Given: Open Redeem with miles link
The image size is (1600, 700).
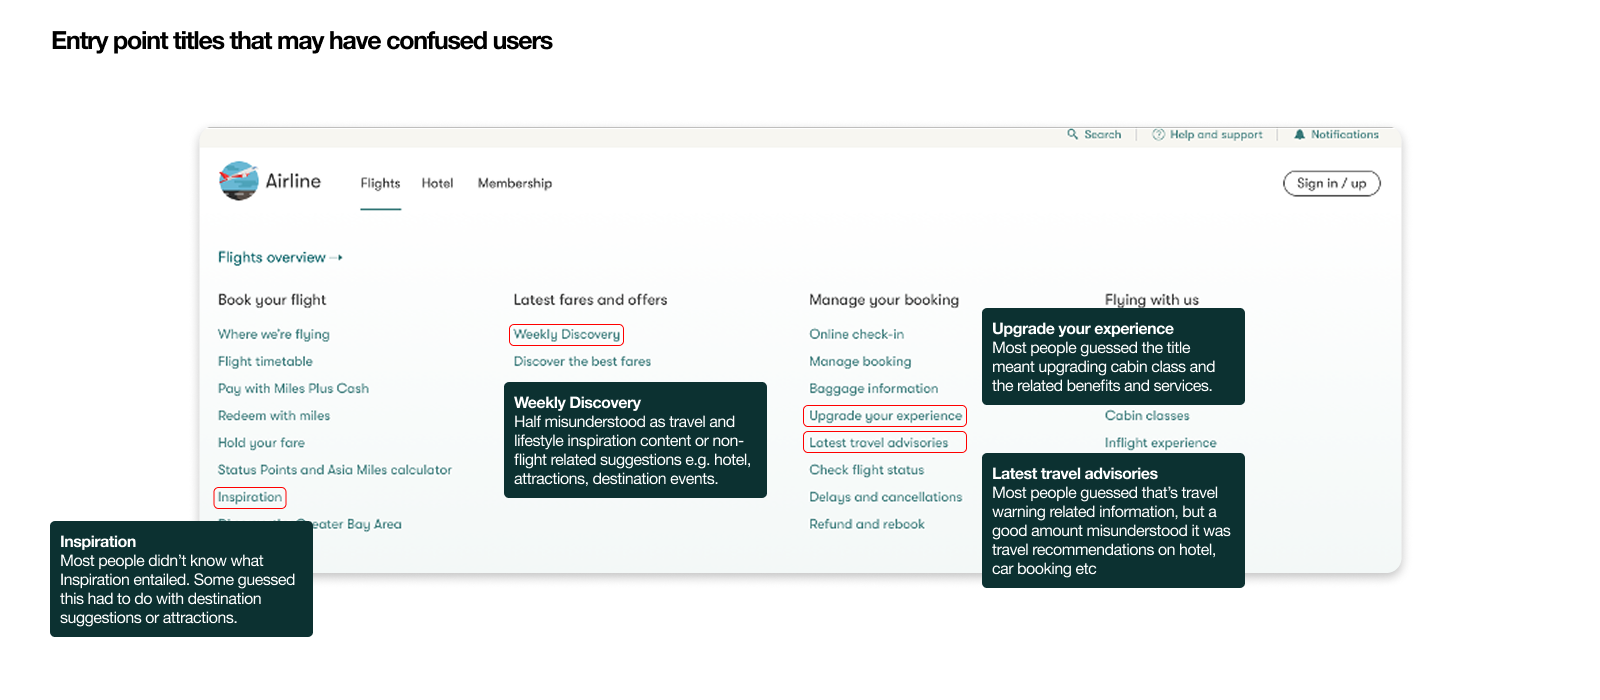Looking at the screenshot, I should pos(274,415).
